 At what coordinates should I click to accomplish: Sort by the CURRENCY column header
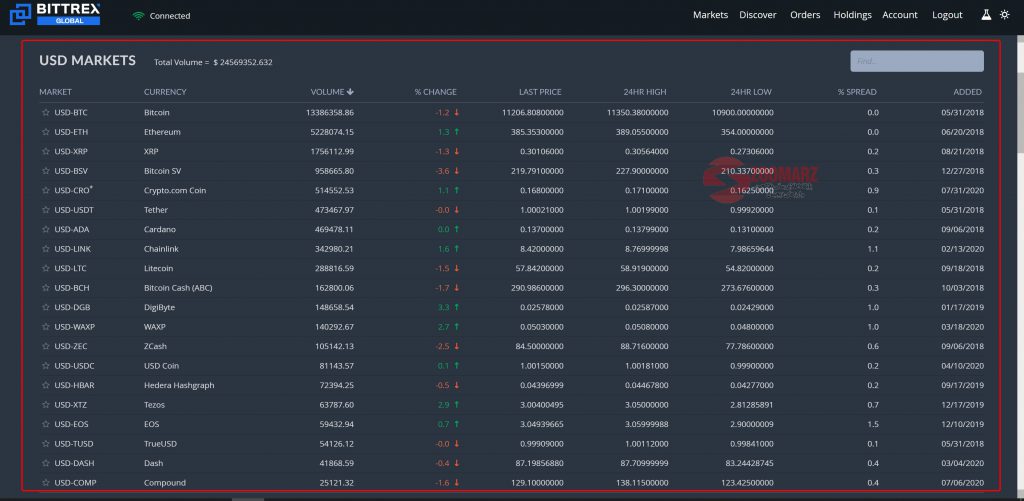165,92
